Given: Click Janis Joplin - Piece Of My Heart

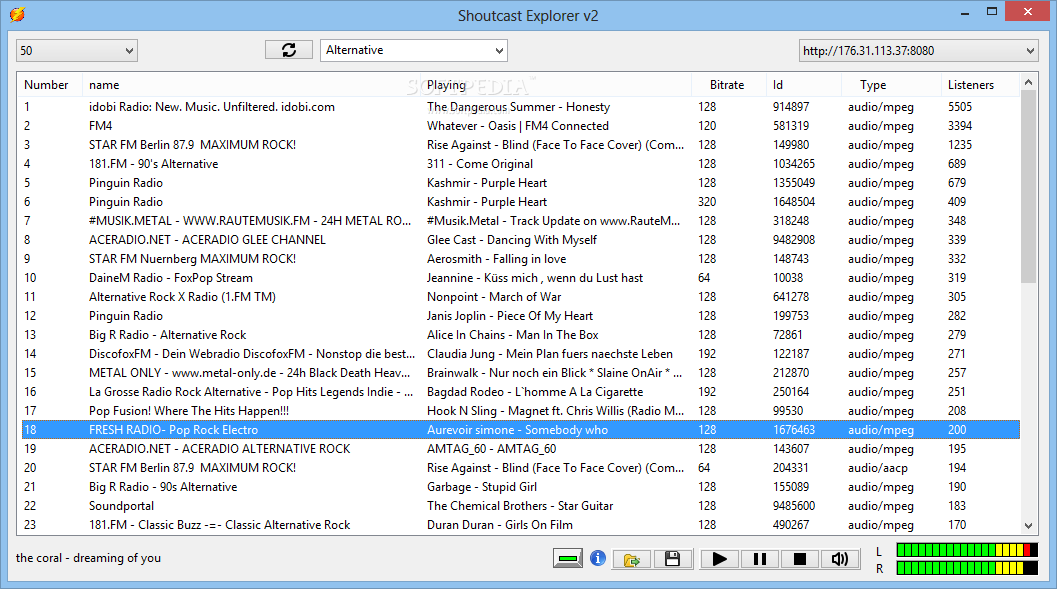Looking at the screenshot, I should tap(510, 315).
